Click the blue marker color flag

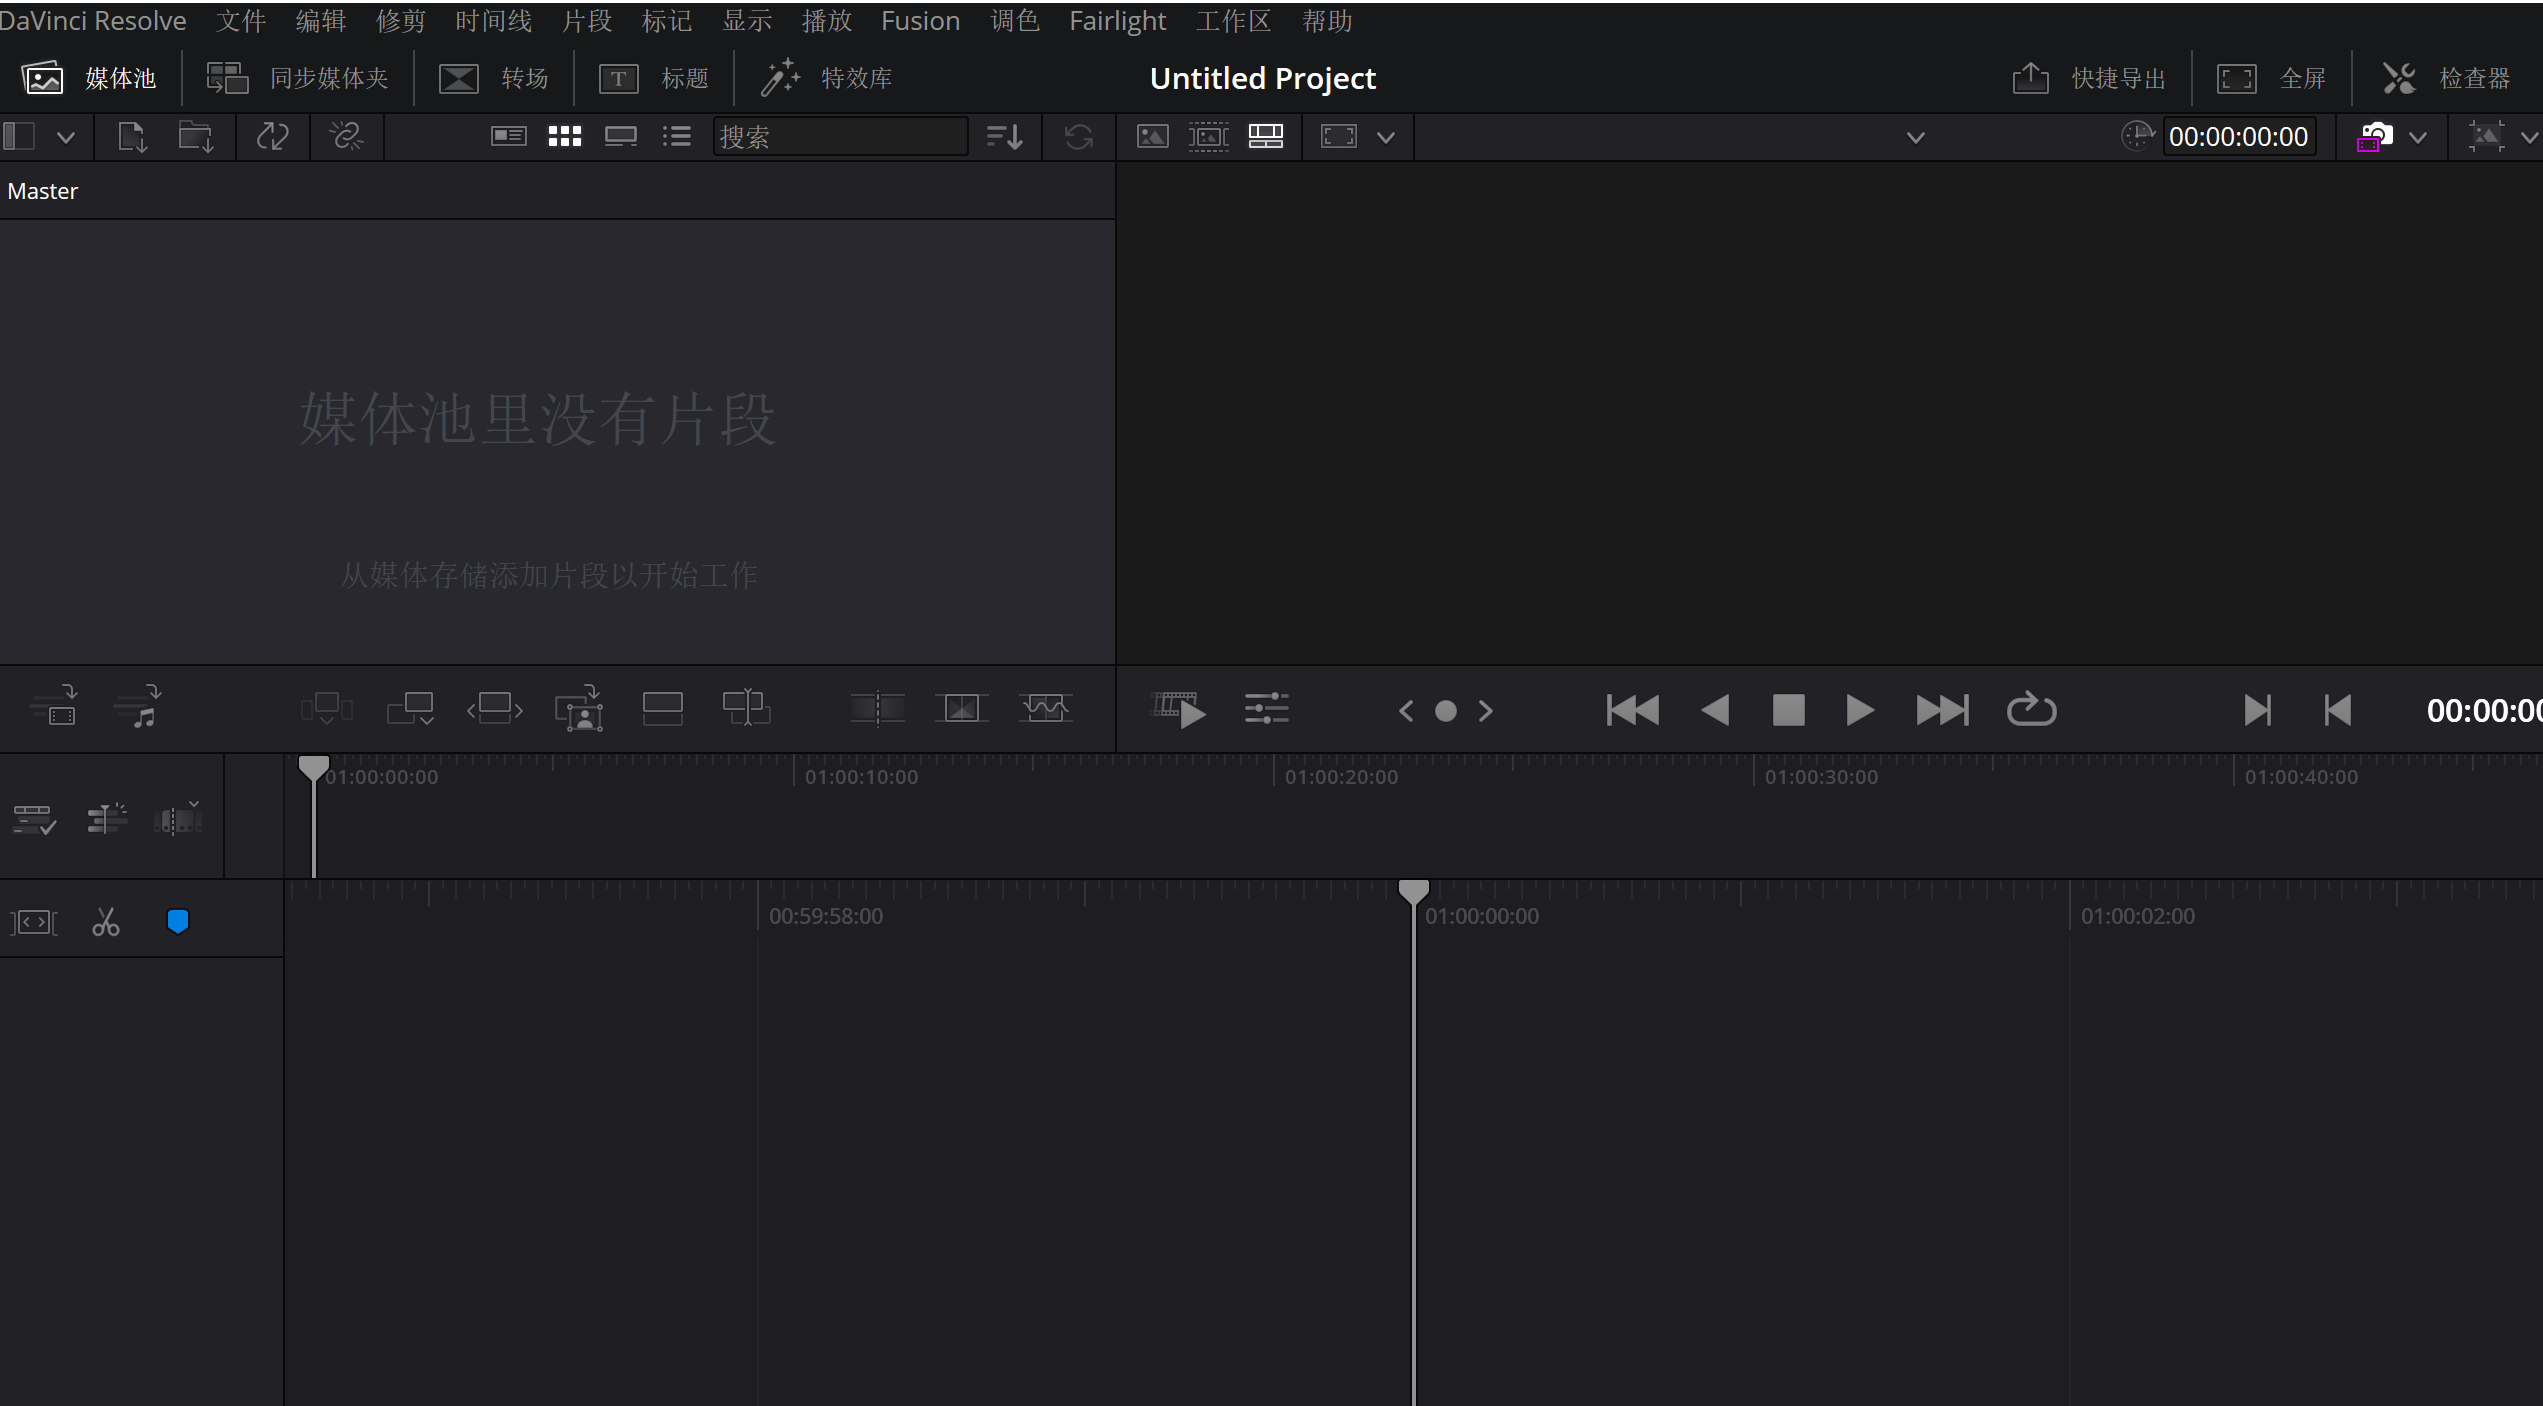click(x=178, y=922)
